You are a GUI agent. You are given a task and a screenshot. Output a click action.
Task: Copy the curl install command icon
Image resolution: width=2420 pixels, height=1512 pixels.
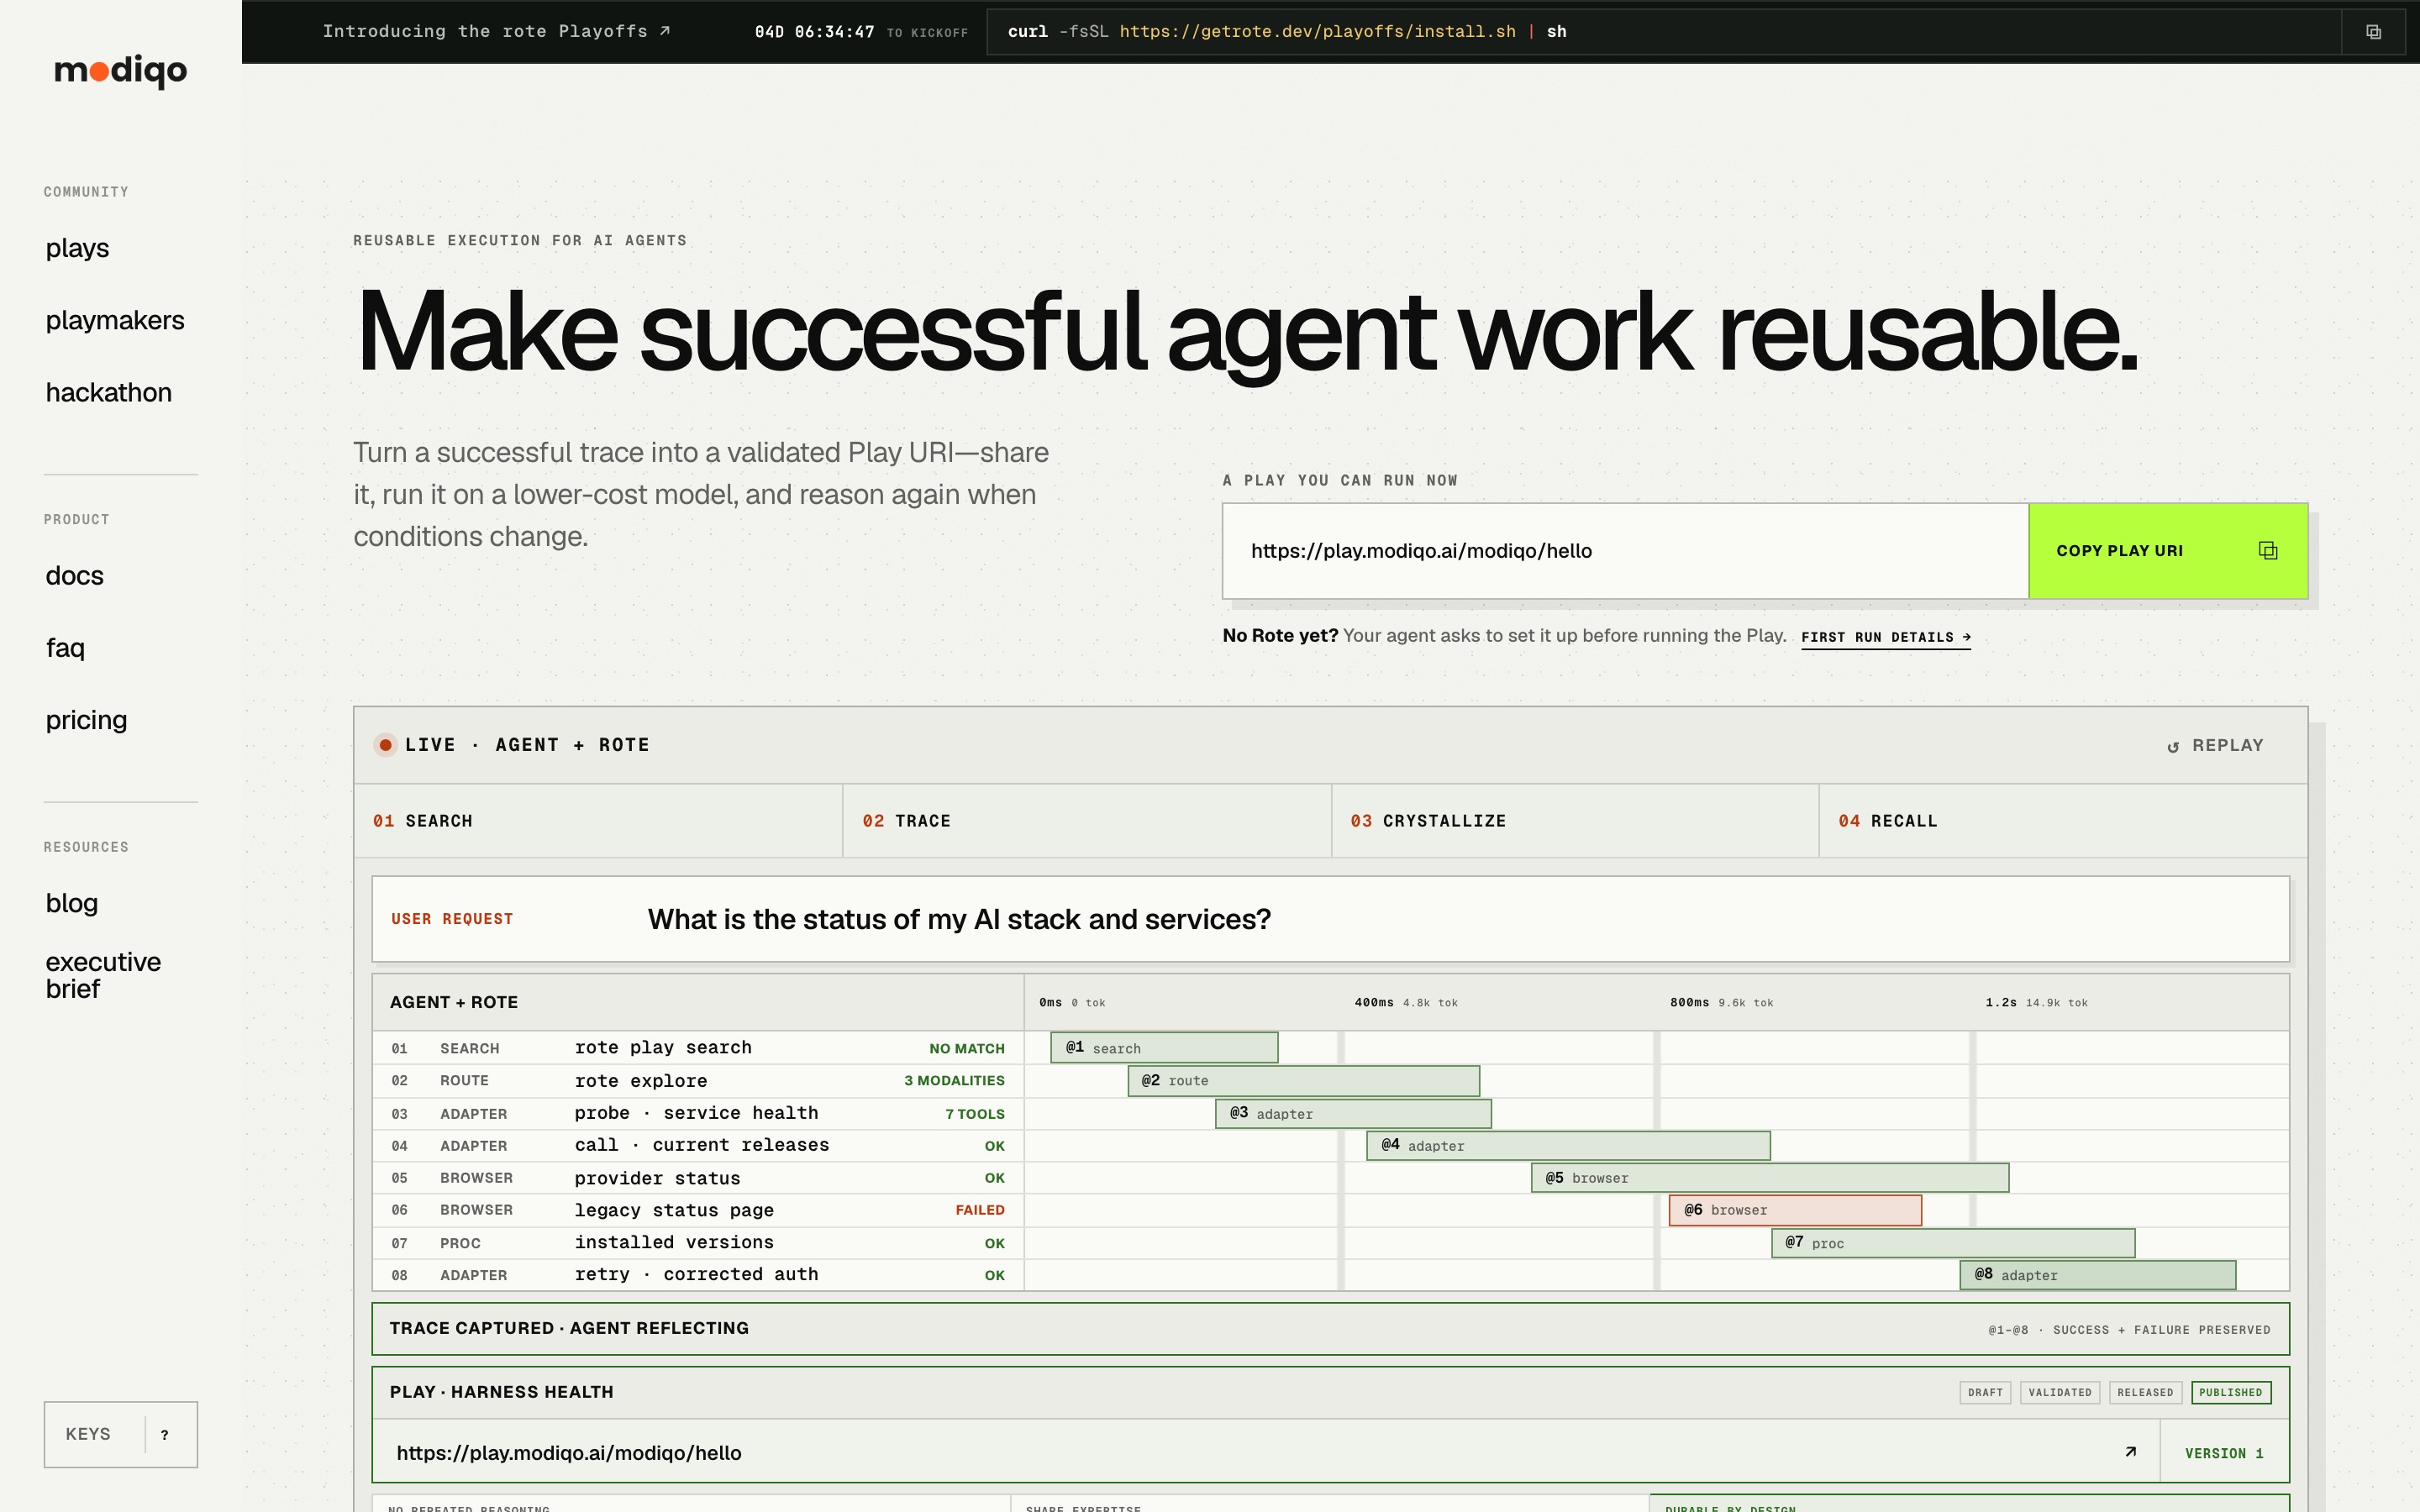(2373, 32)
